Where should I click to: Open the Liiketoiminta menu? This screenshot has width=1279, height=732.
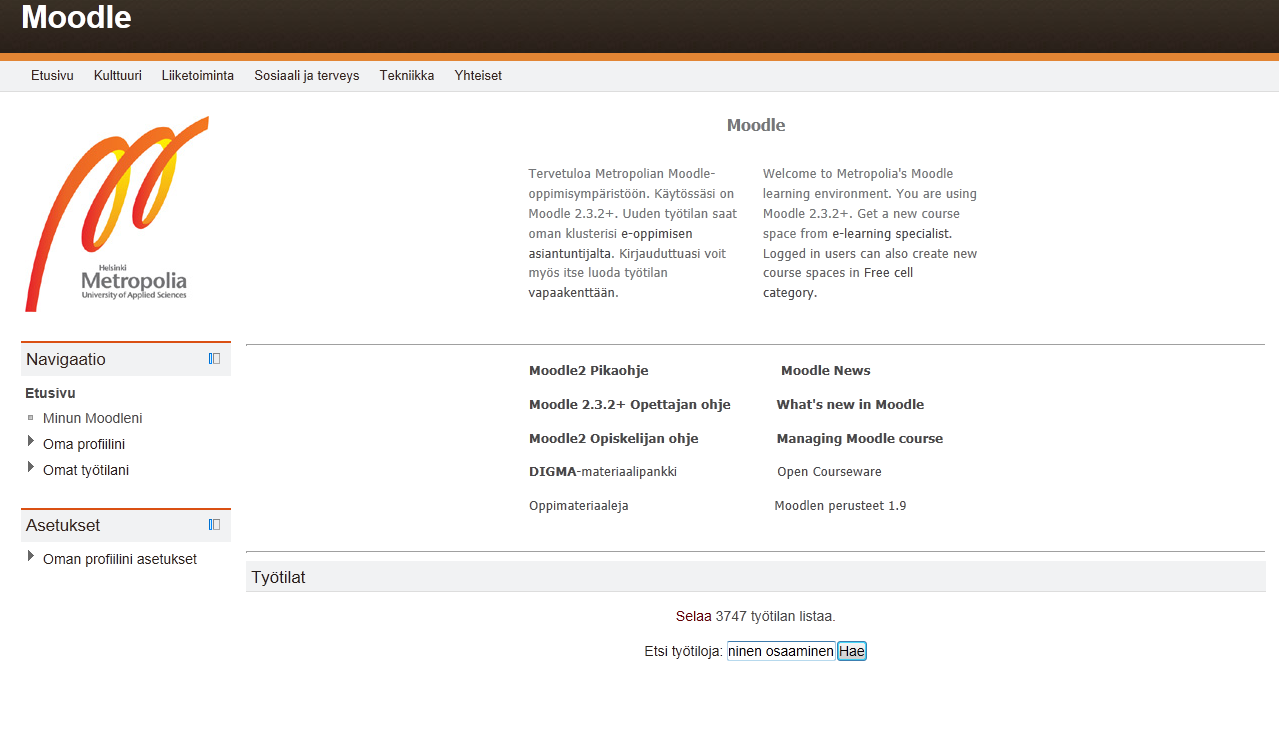click(198, 76)
